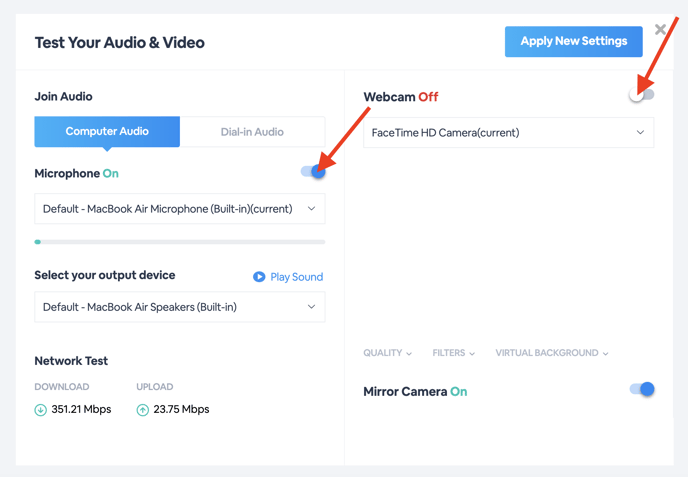The image size is (688, 477).
Task: Click the download speed arrow icon
Action: (x=40, y=410)
